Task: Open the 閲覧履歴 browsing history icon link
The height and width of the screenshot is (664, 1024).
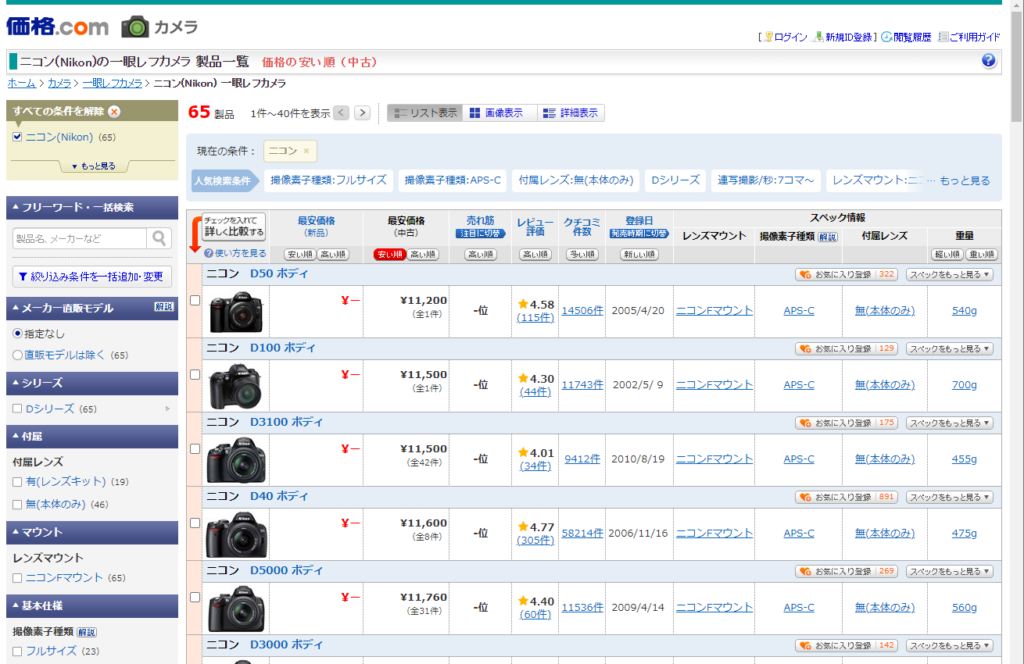Action: point(906,37)
